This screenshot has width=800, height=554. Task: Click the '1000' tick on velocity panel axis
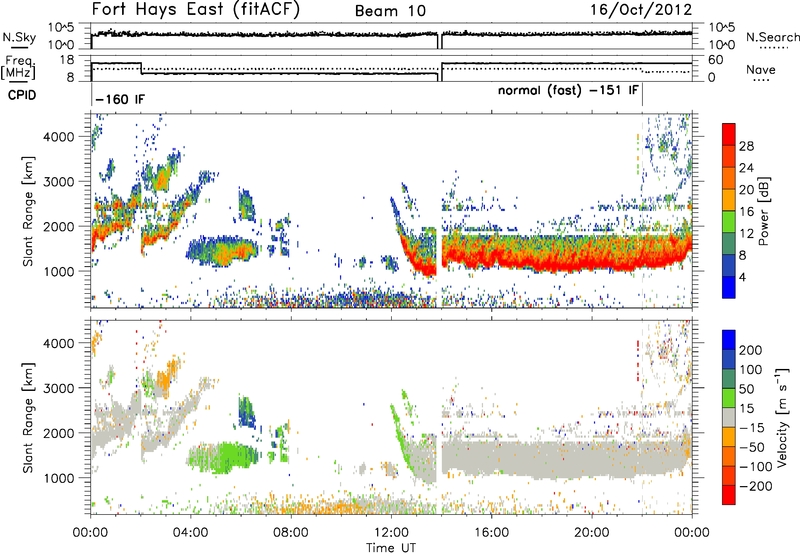pos(58,478)
